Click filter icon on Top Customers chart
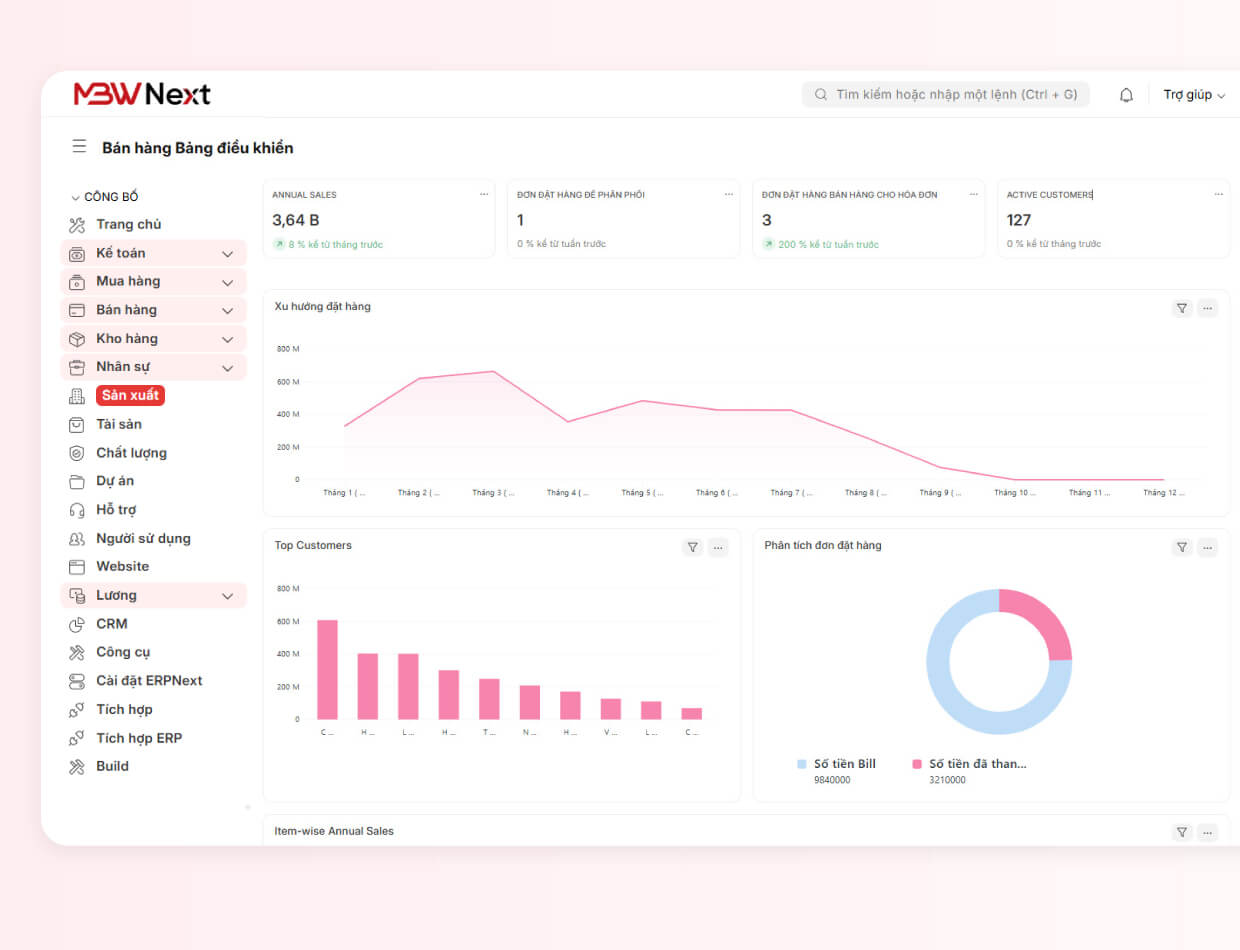 [x=692, y=547]
